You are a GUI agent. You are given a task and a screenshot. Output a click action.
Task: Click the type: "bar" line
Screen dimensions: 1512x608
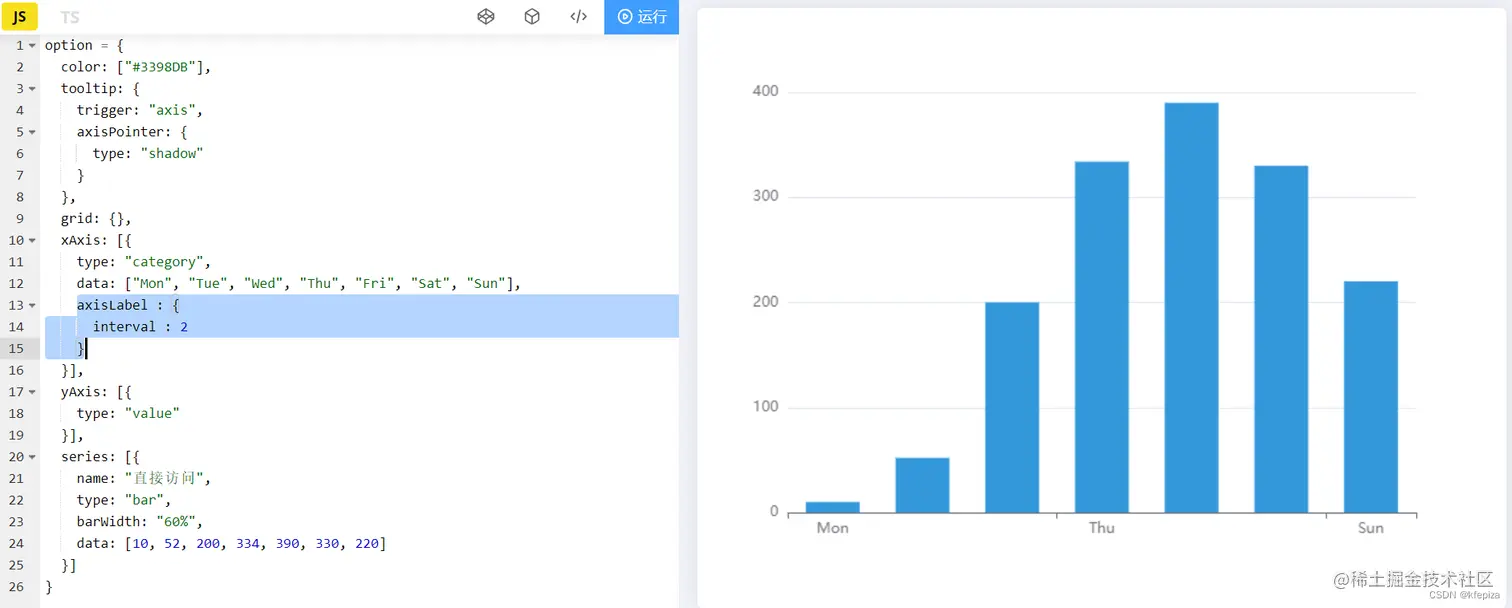pyautogui.click(x=124, y=500)
